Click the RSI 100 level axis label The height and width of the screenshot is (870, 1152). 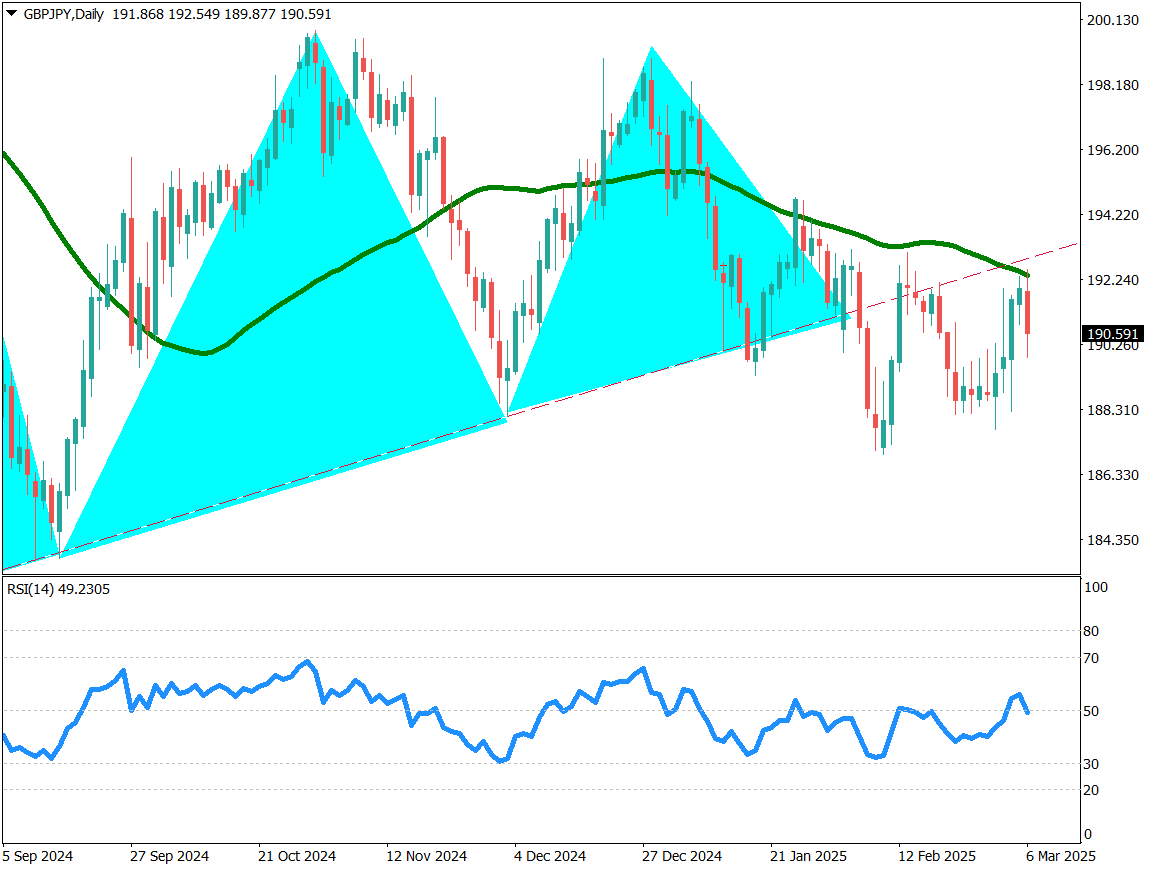coord(1095,588)
